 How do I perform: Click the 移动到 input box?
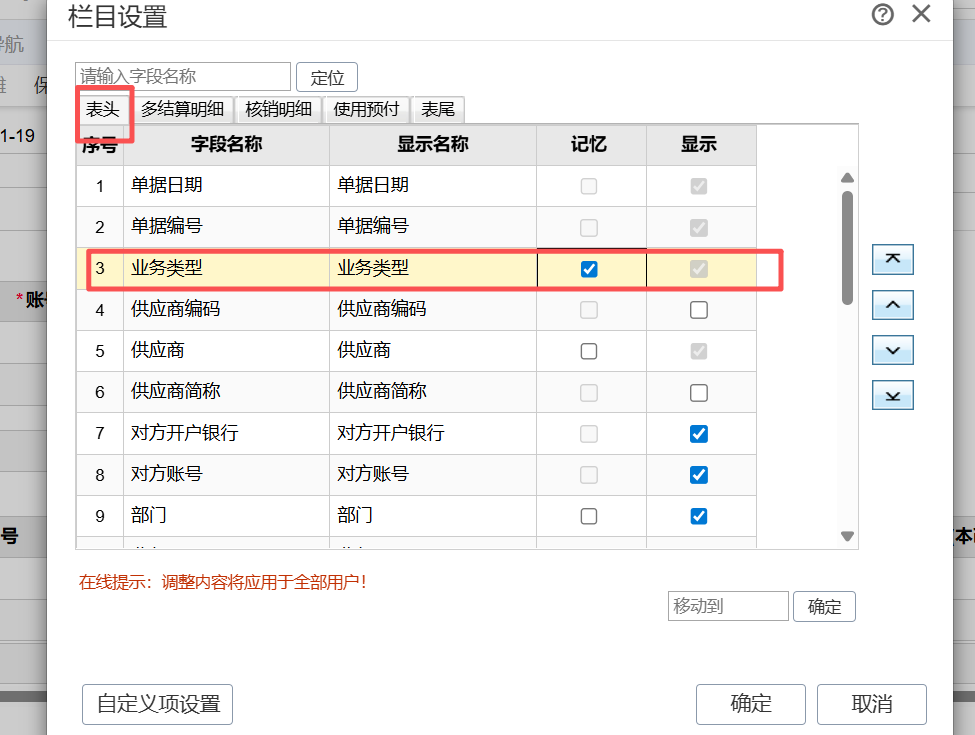[728, 606]
